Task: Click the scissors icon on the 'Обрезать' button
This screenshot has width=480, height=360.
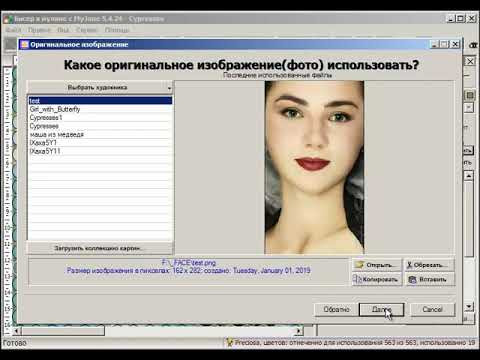Action: 409,265
